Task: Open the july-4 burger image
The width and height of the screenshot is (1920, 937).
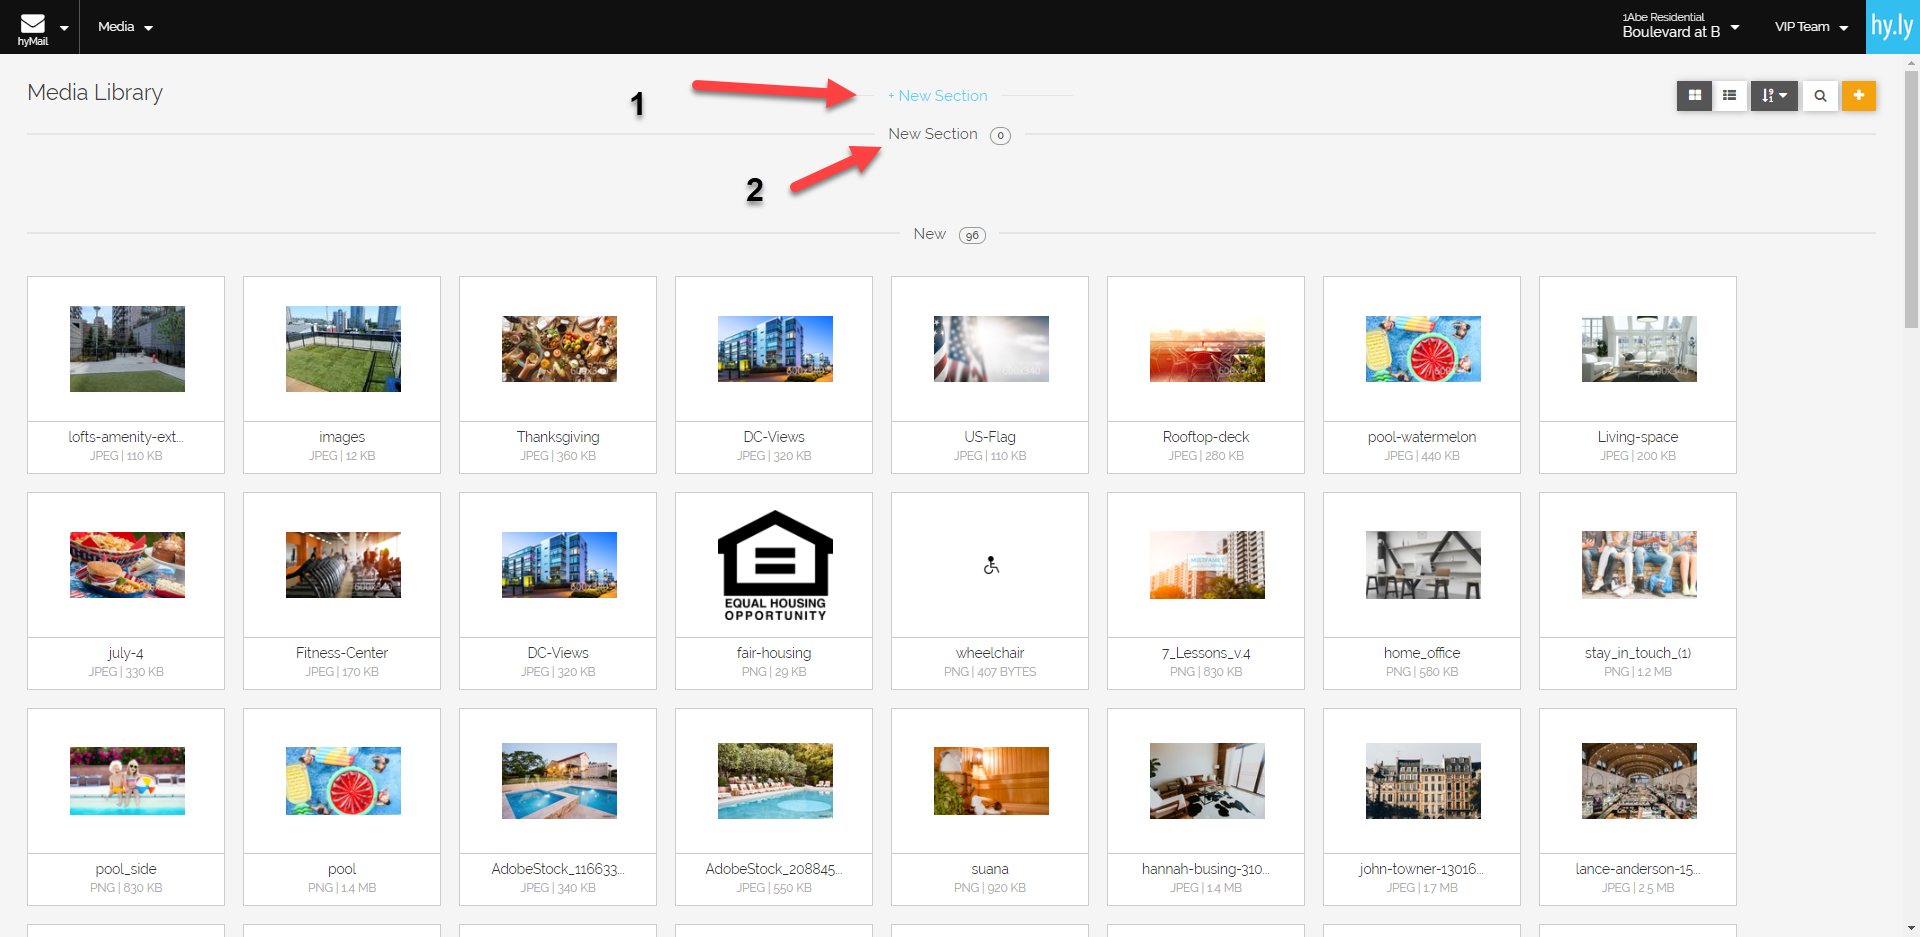Action: point(127,565)
